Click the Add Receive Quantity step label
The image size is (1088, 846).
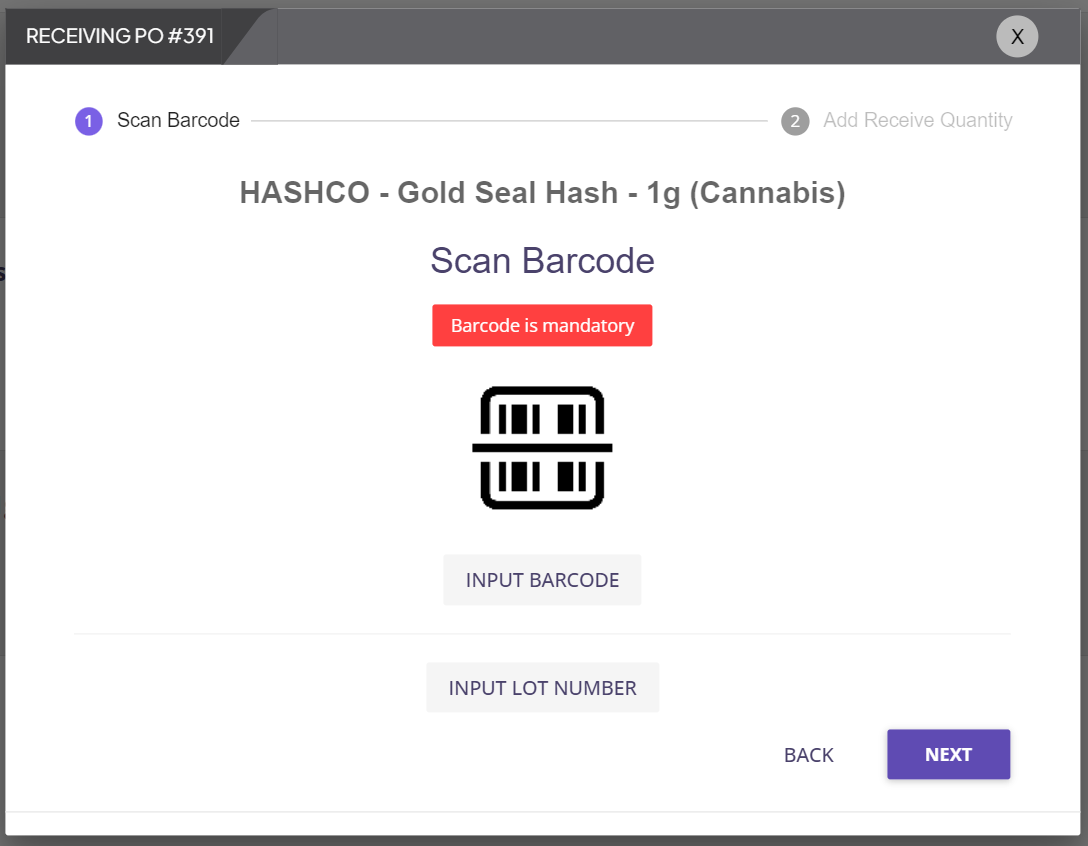(917, 120)
